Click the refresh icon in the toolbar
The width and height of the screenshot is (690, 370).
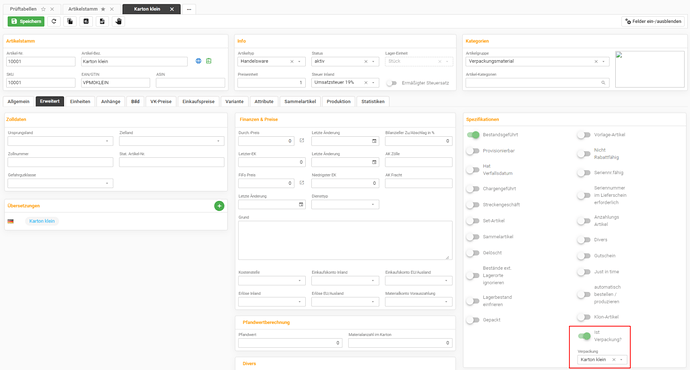coord(54,21)
